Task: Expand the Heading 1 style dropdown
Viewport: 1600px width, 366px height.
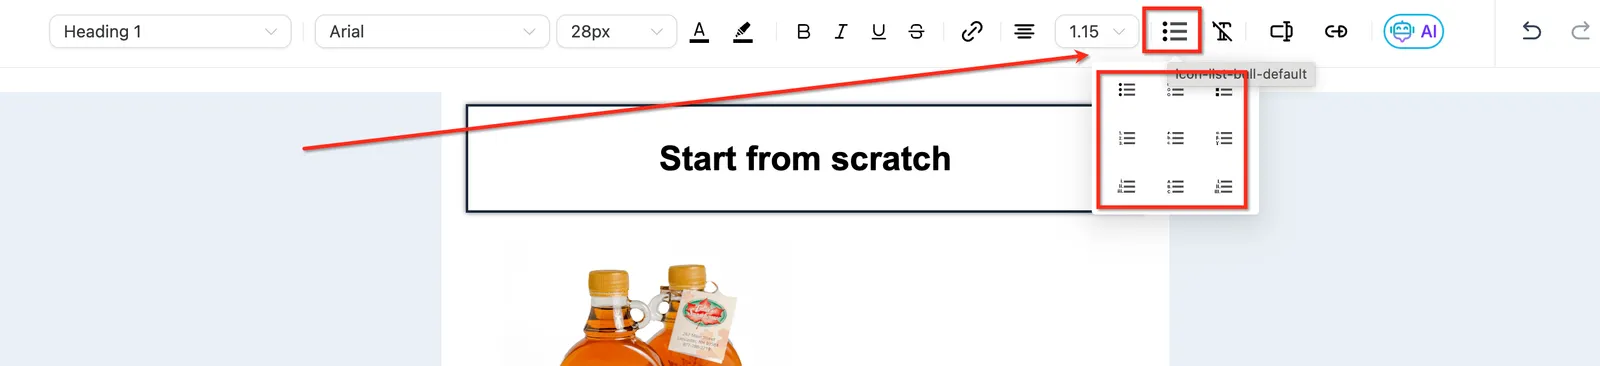Action: tap(170, 32)
